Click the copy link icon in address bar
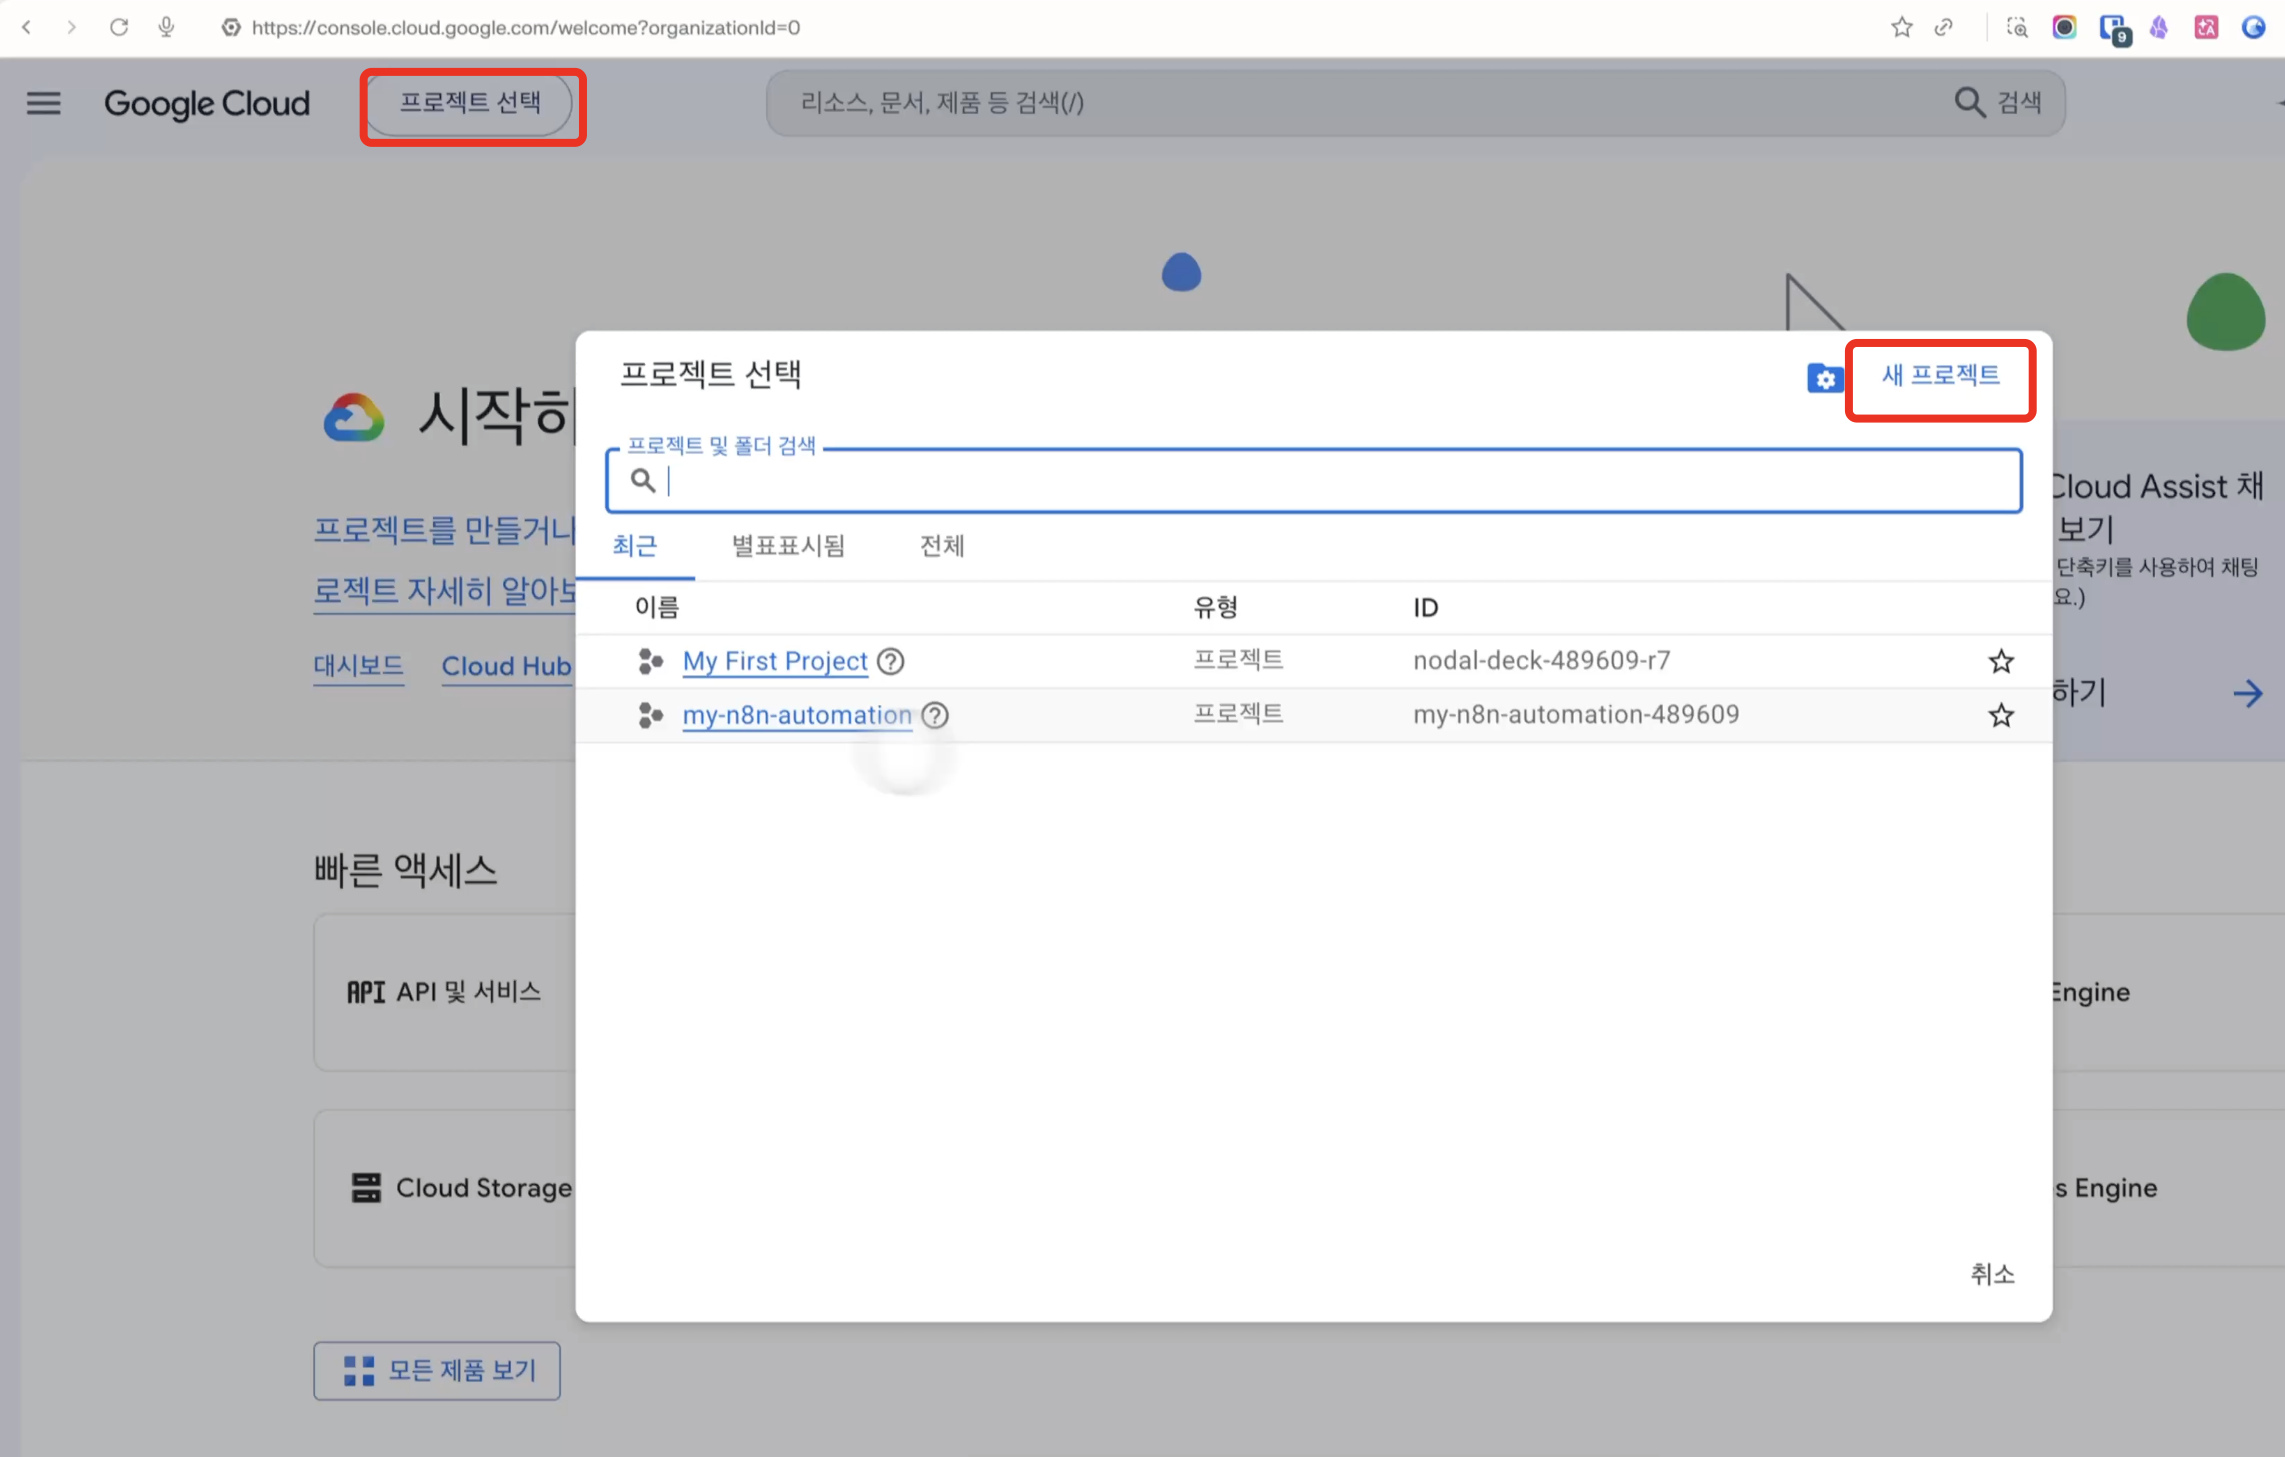 (x=1944, y=27)
